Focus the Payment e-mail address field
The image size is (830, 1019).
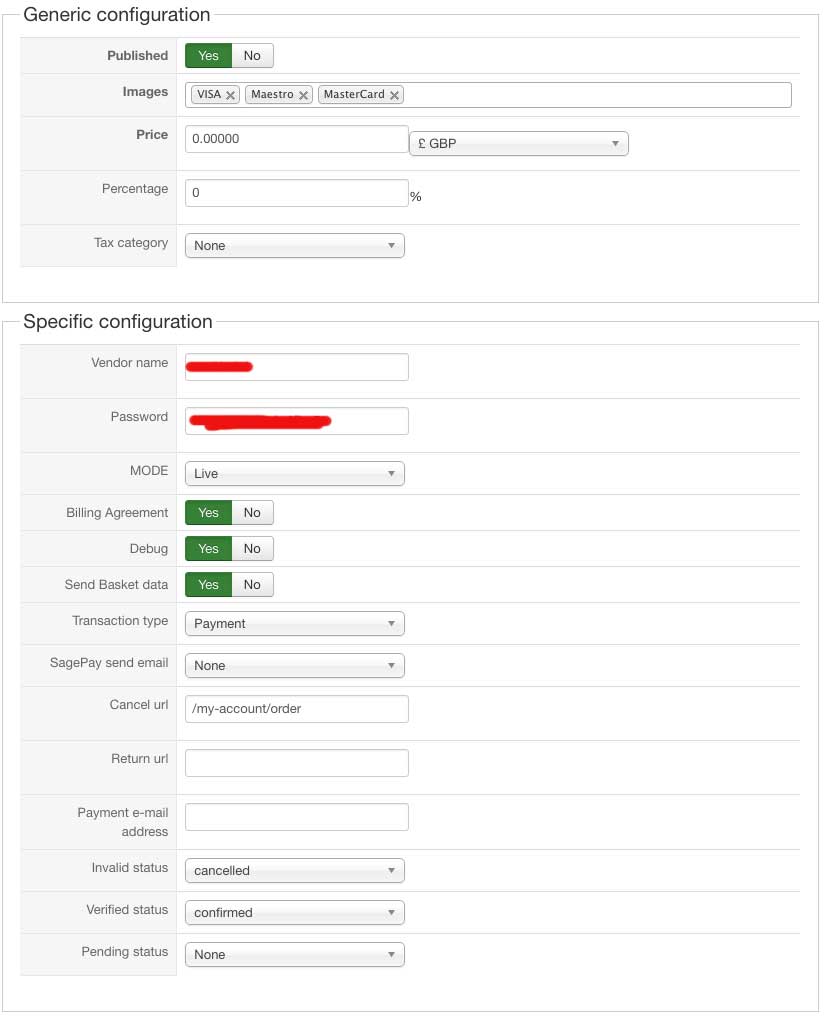296,817
